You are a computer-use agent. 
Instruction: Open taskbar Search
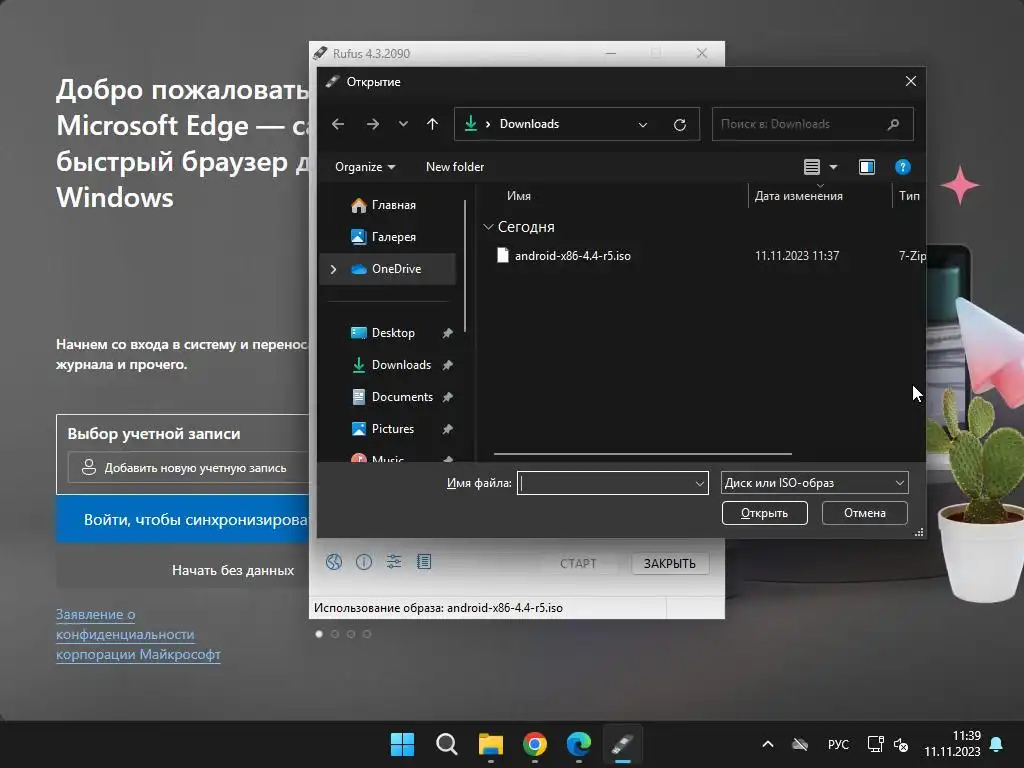(447, 744)
